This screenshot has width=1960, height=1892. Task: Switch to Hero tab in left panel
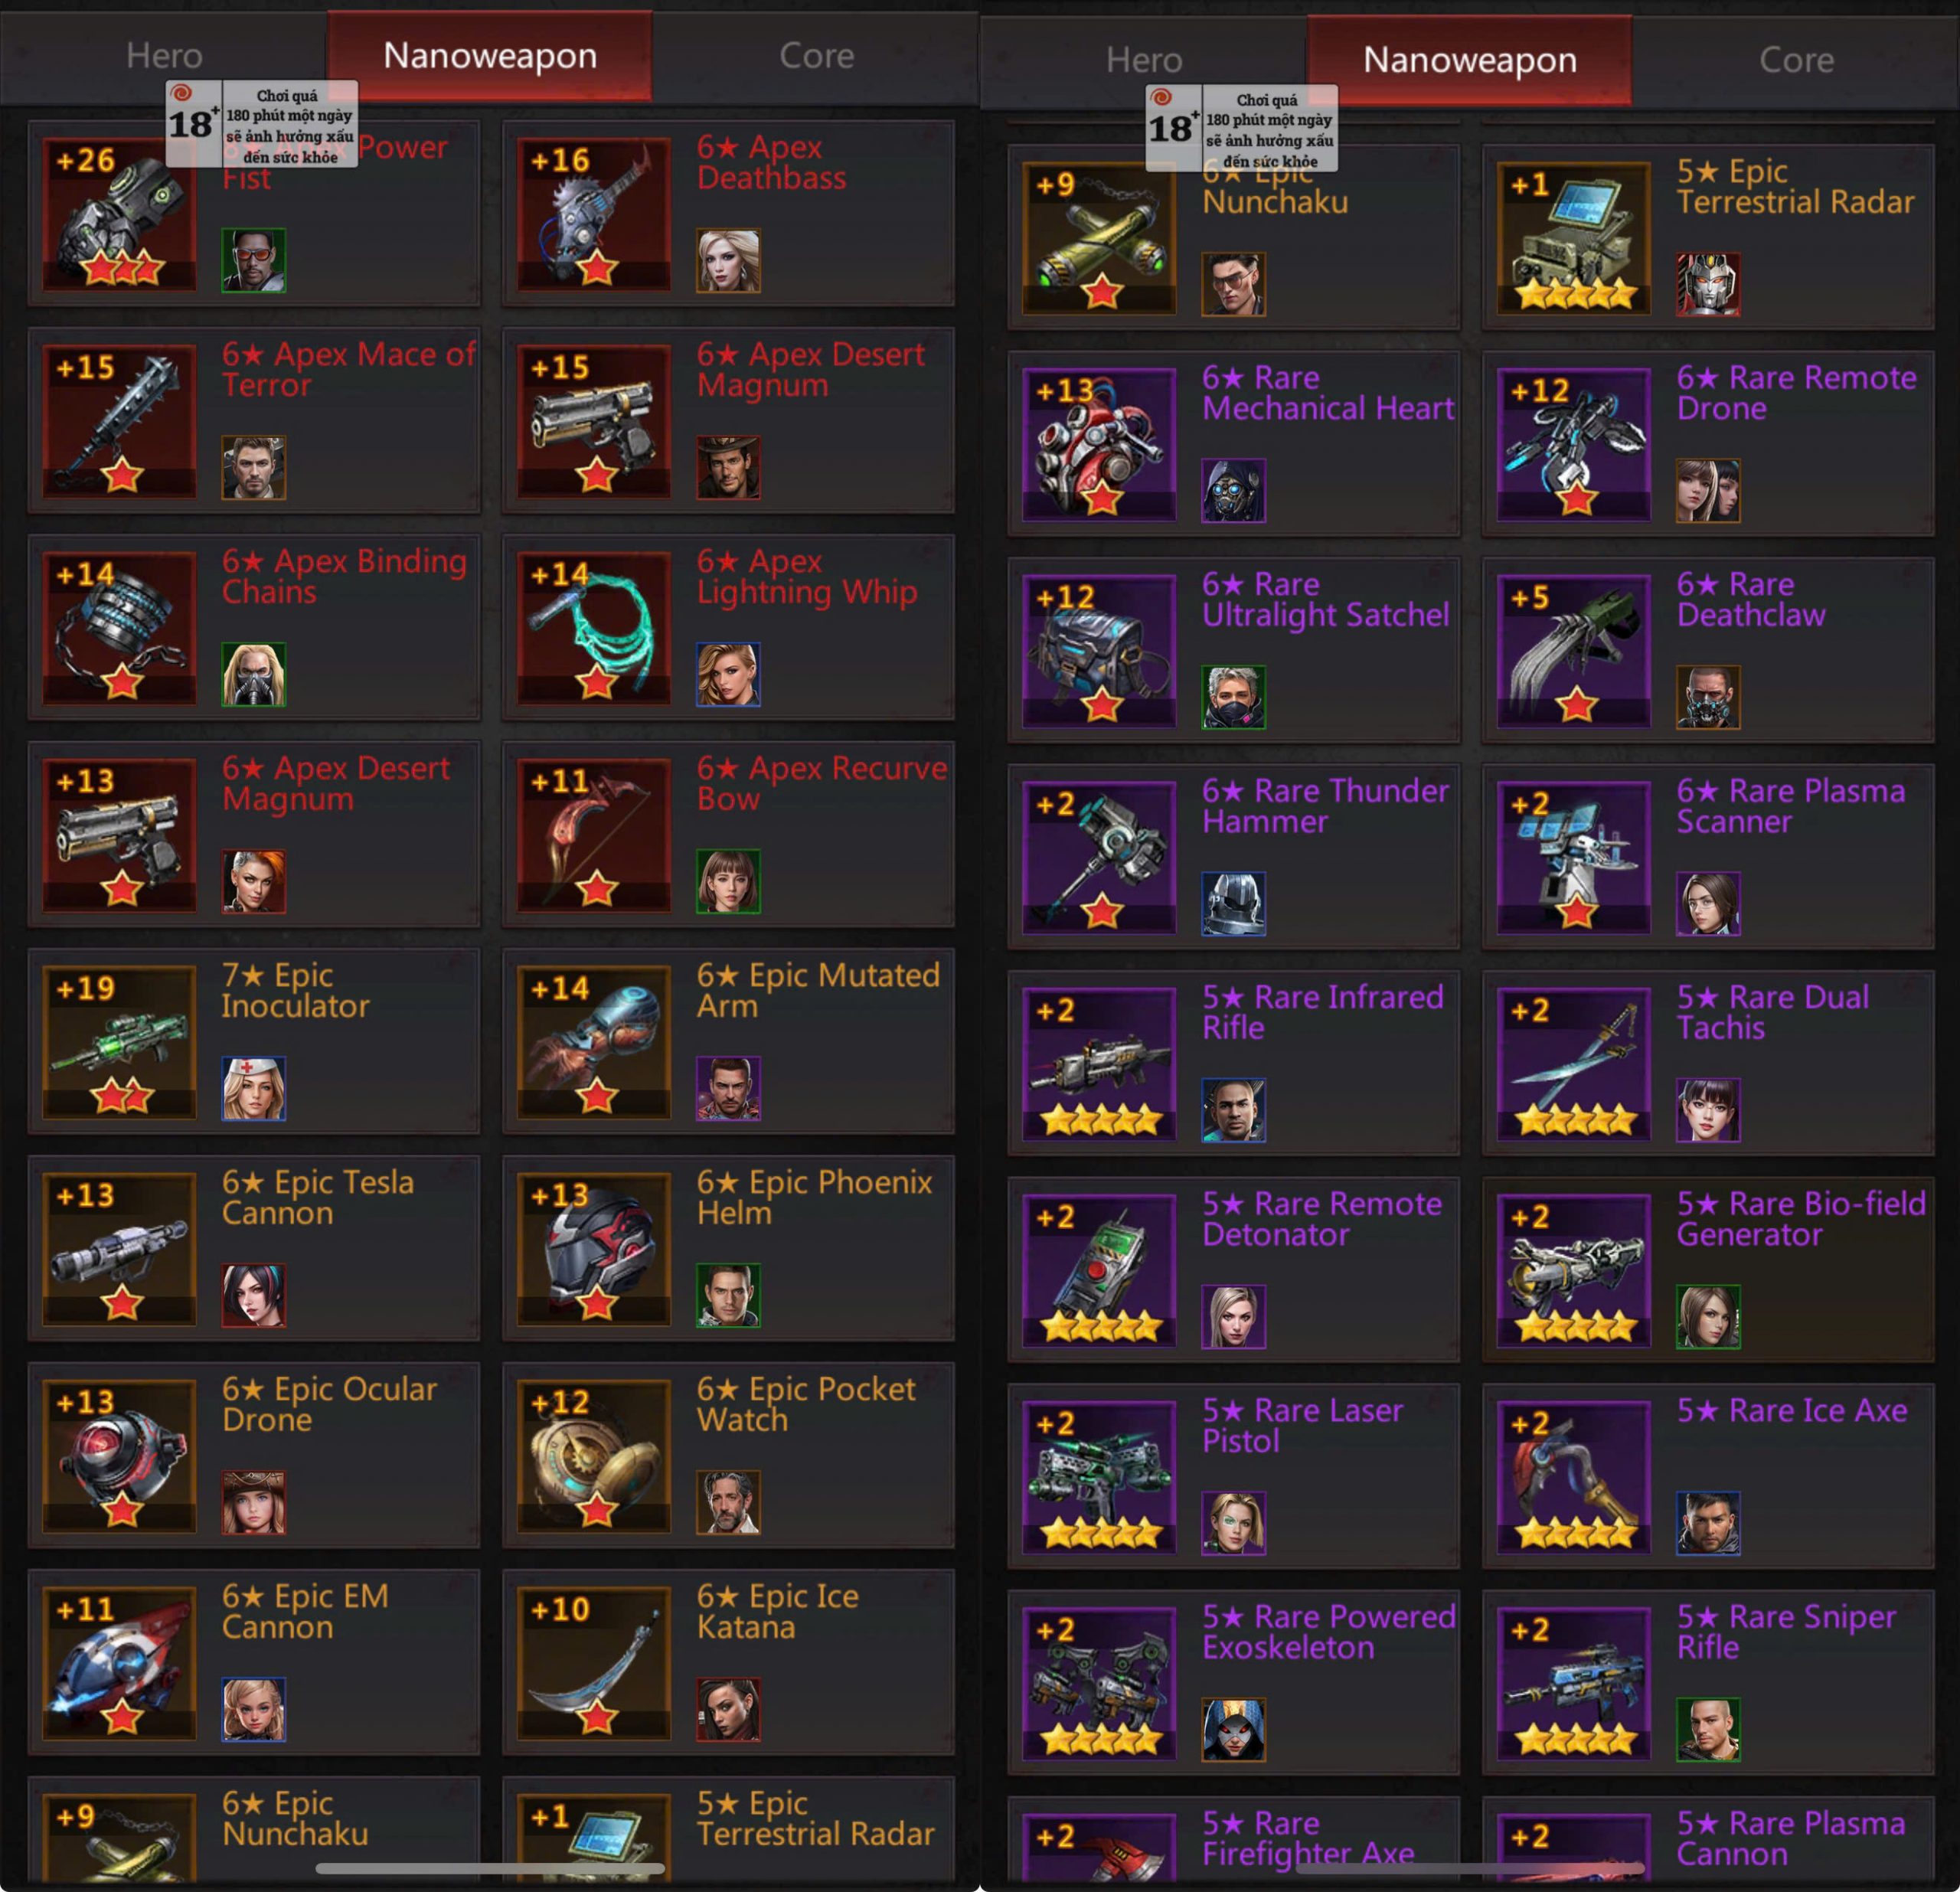pyautogui.click(x=164, y=55)
